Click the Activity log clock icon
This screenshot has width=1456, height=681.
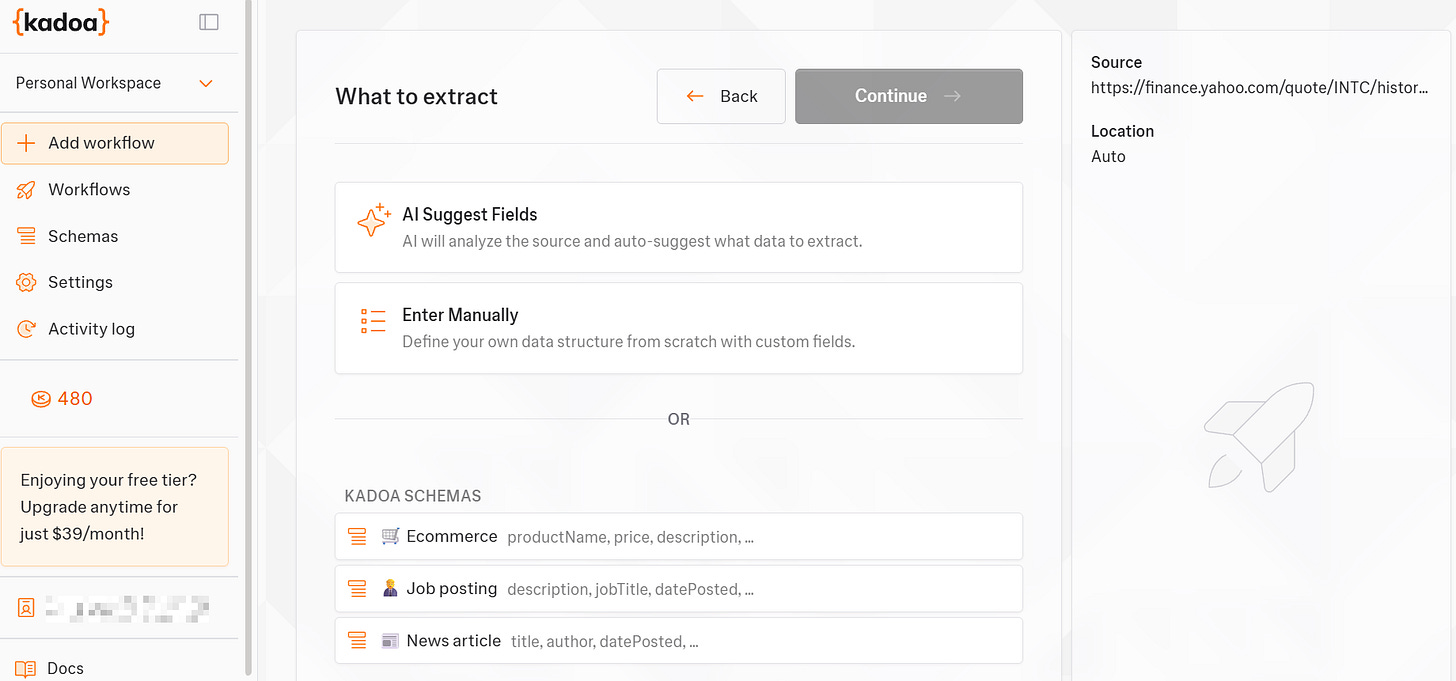pyautogui.click(x=27, y=328)
